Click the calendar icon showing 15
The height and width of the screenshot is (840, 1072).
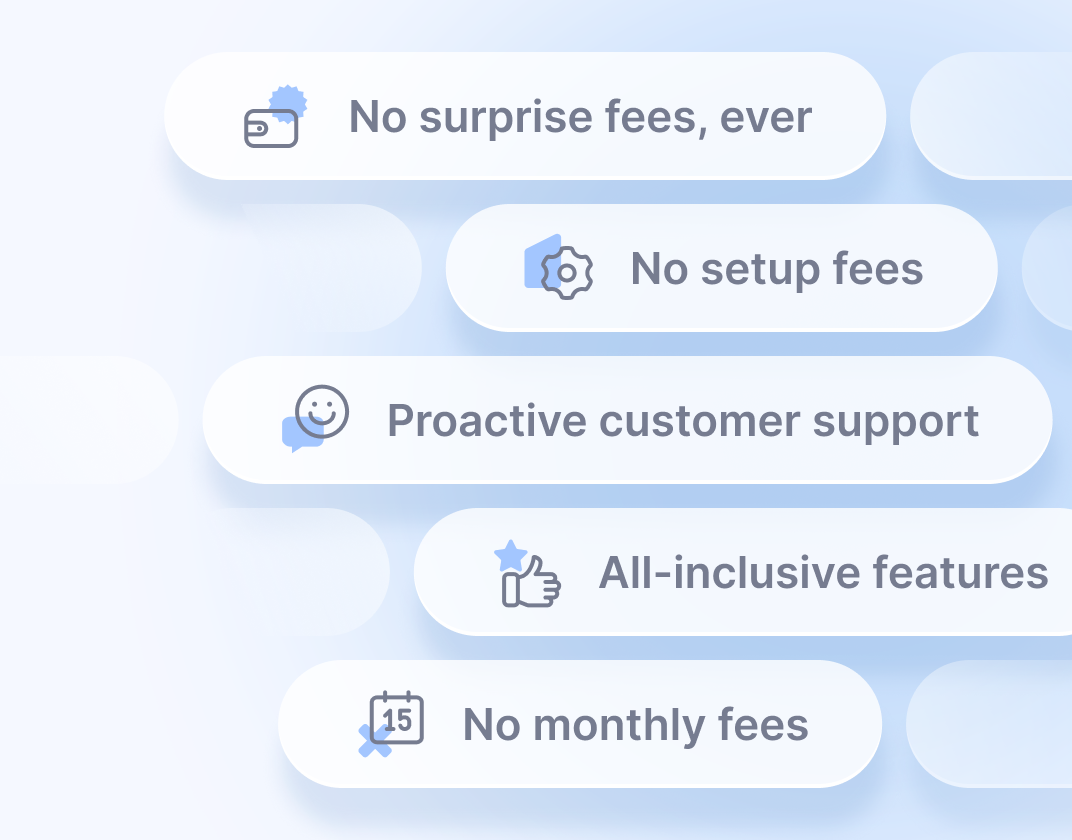(397, 718)
